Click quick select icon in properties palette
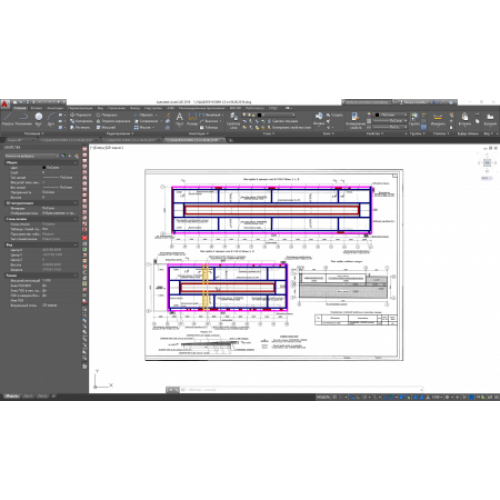This screenshot has height=500, width=500. (76, 156)
